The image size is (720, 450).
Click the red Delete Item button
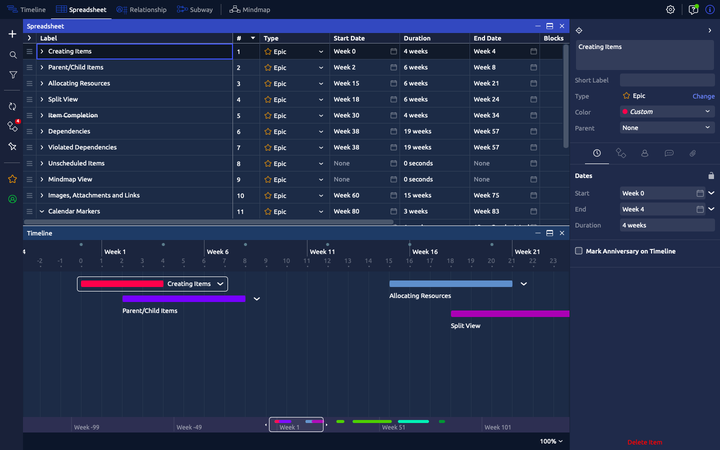pos(644,442)
